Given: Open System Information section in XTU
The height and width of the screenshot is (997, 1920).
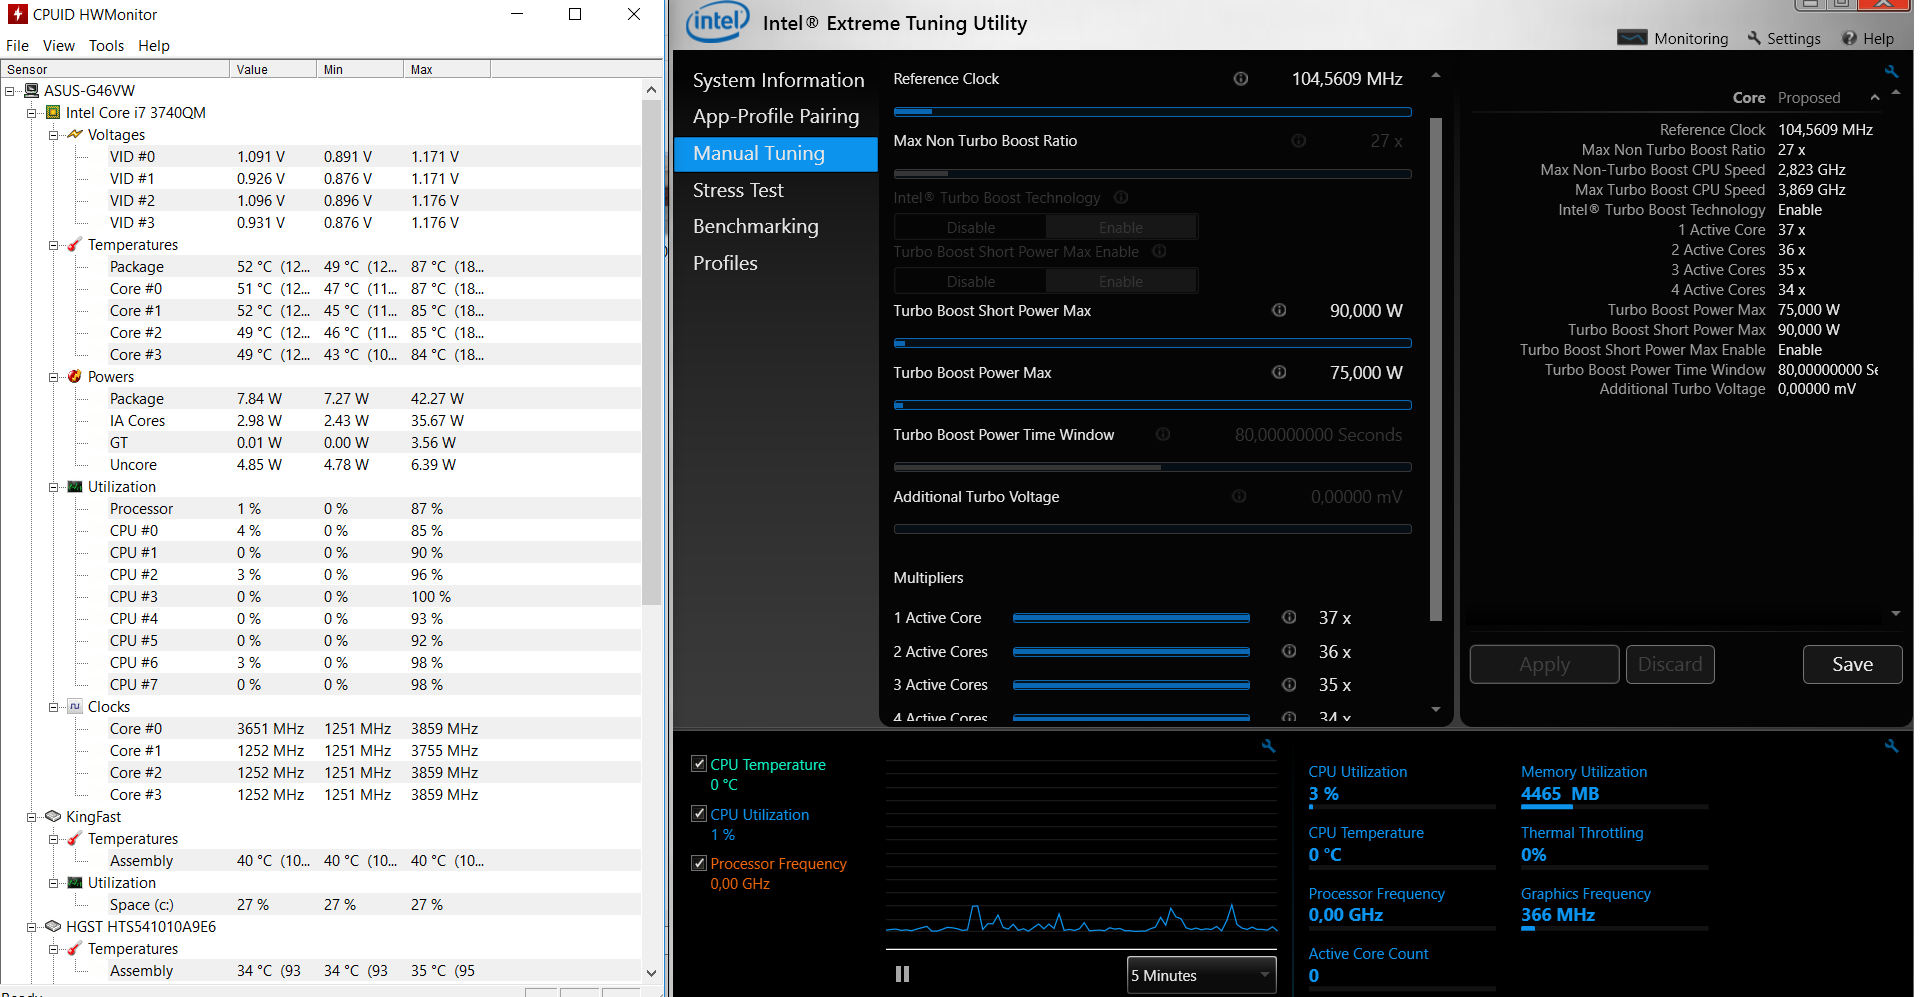Looking at the screenshot, I should [778, 80].
